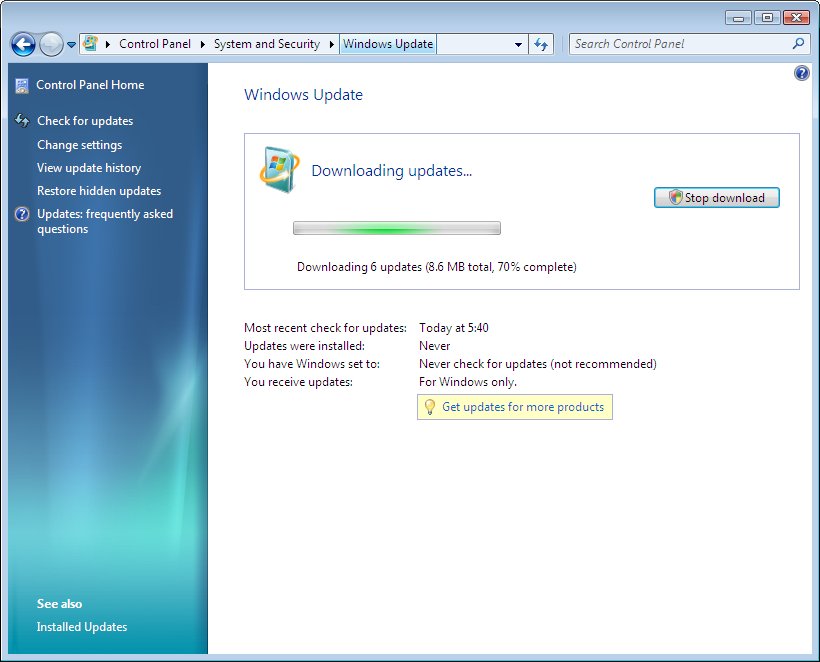Click the Windows Update box icon

pyautogui.click(x=279, y=170)
